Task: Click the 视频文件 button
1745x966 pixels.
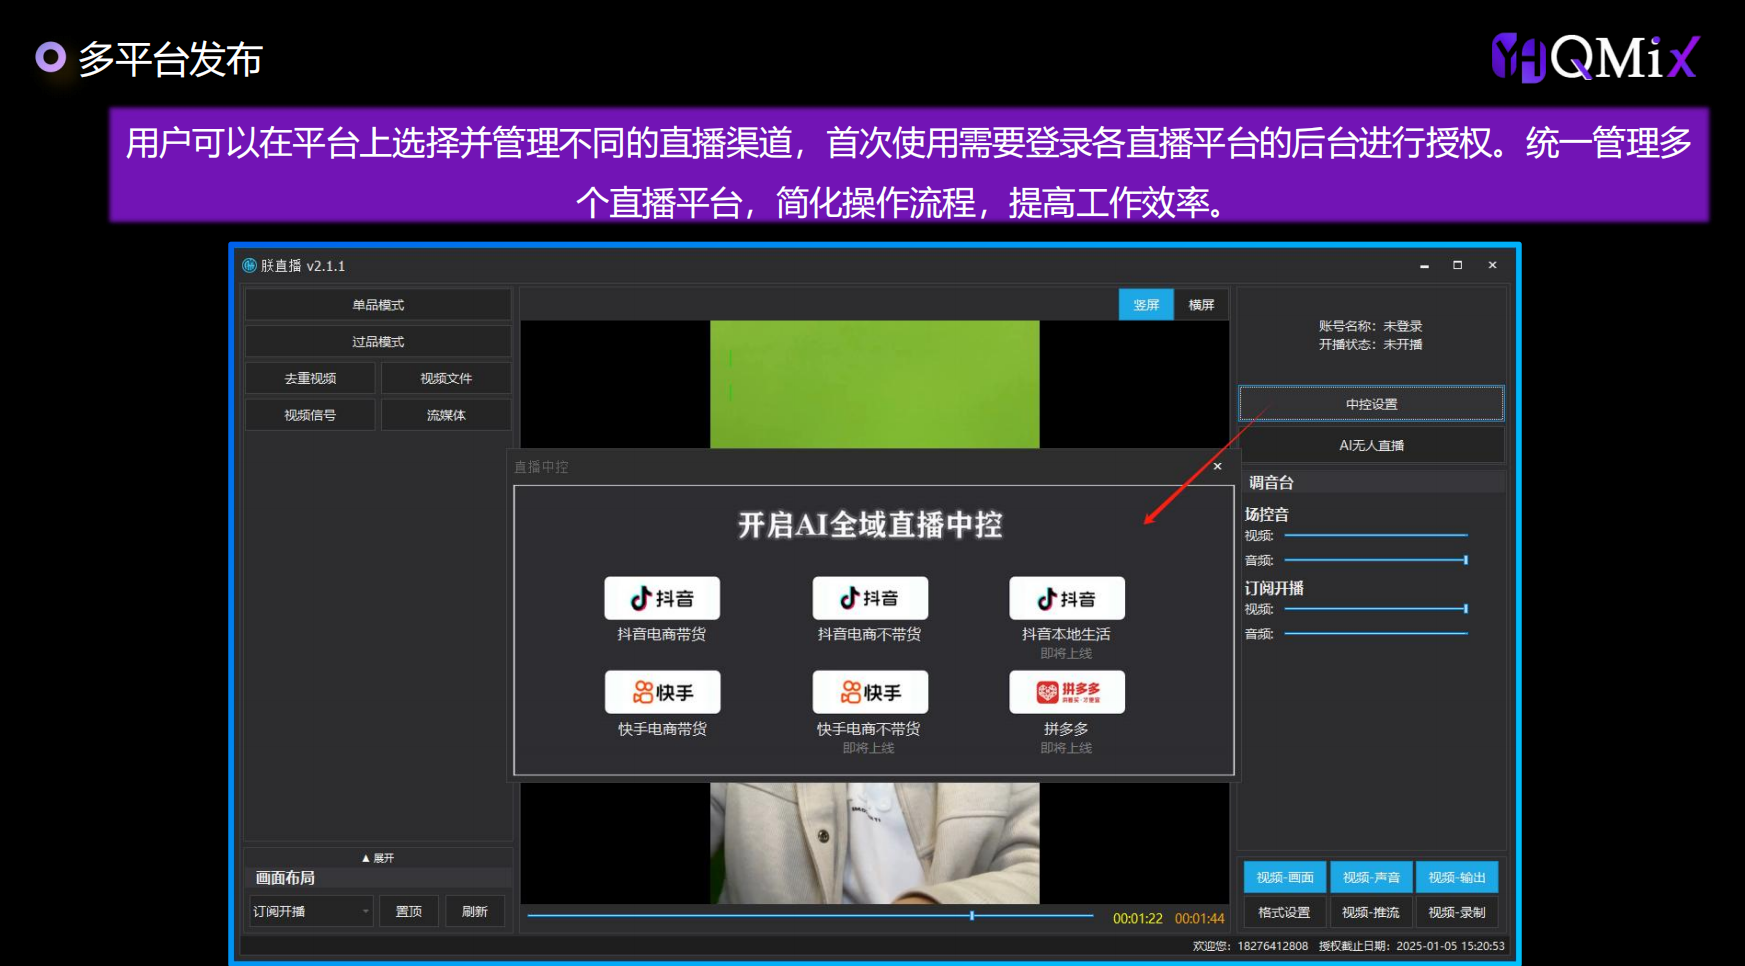Action: click(446, 378)
